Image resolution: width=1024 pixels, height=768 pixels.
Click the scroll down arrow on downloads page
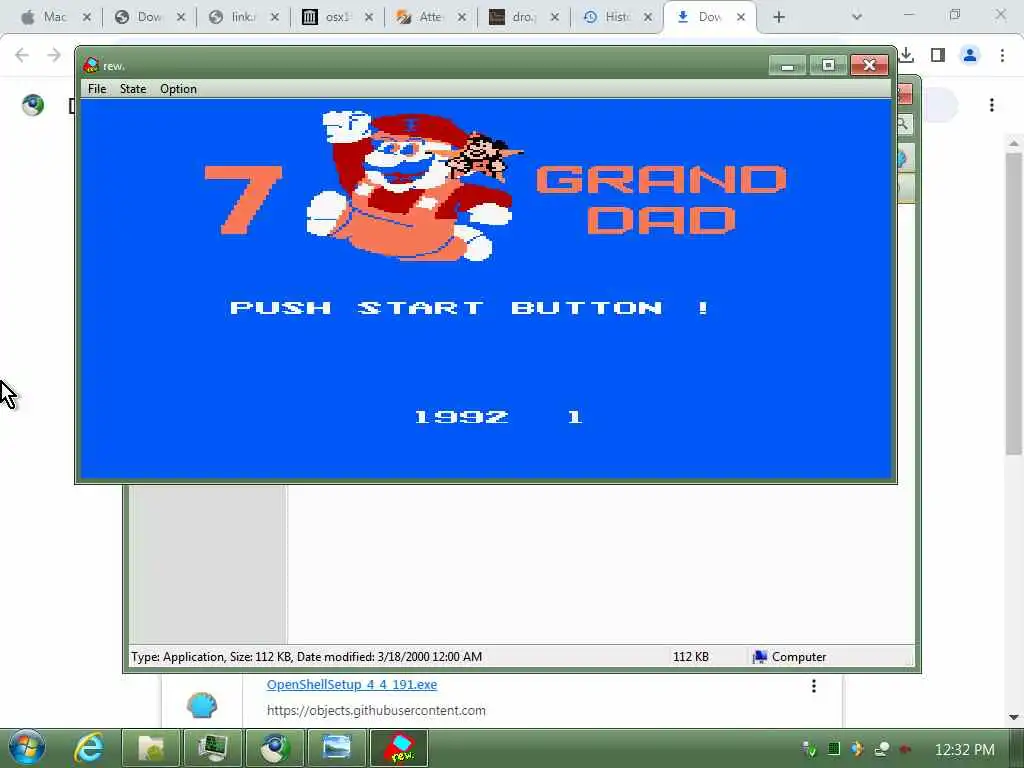point(1014,717)
